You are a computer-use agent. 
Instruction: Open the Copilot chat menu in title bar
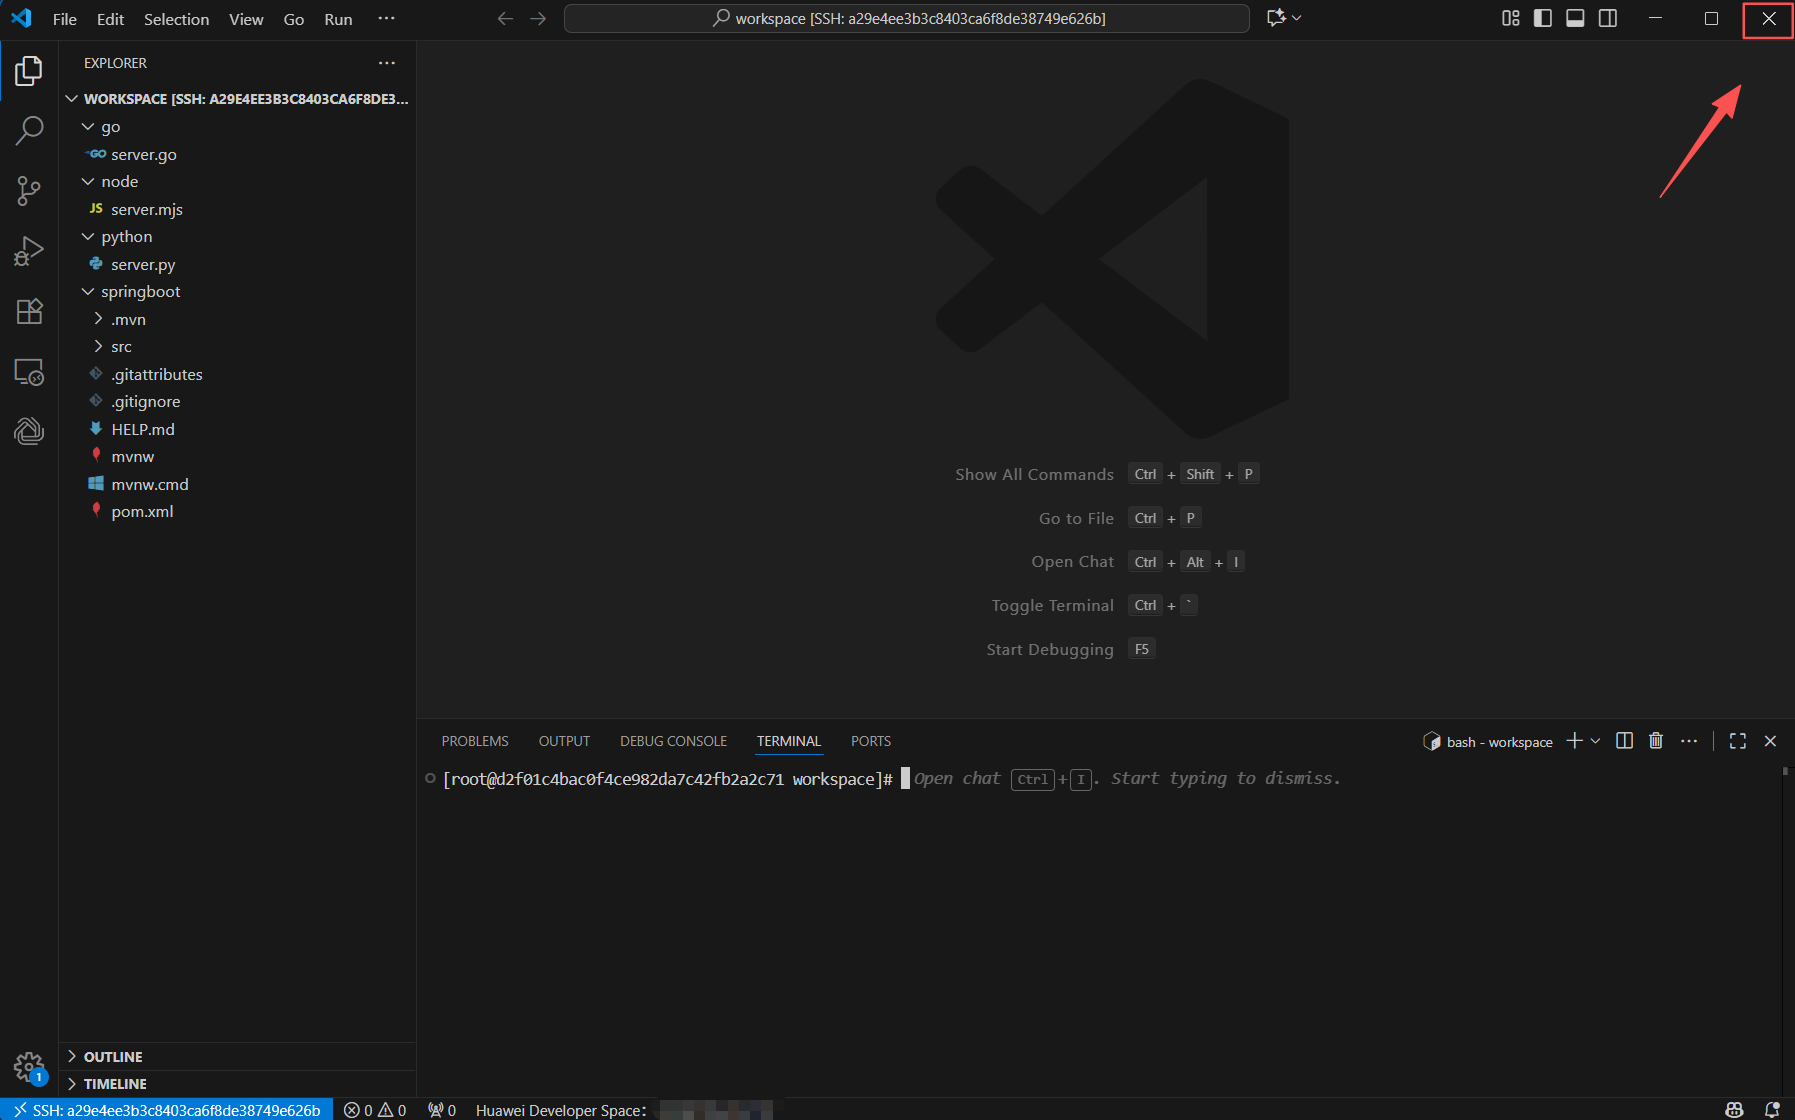point(1284,18)
